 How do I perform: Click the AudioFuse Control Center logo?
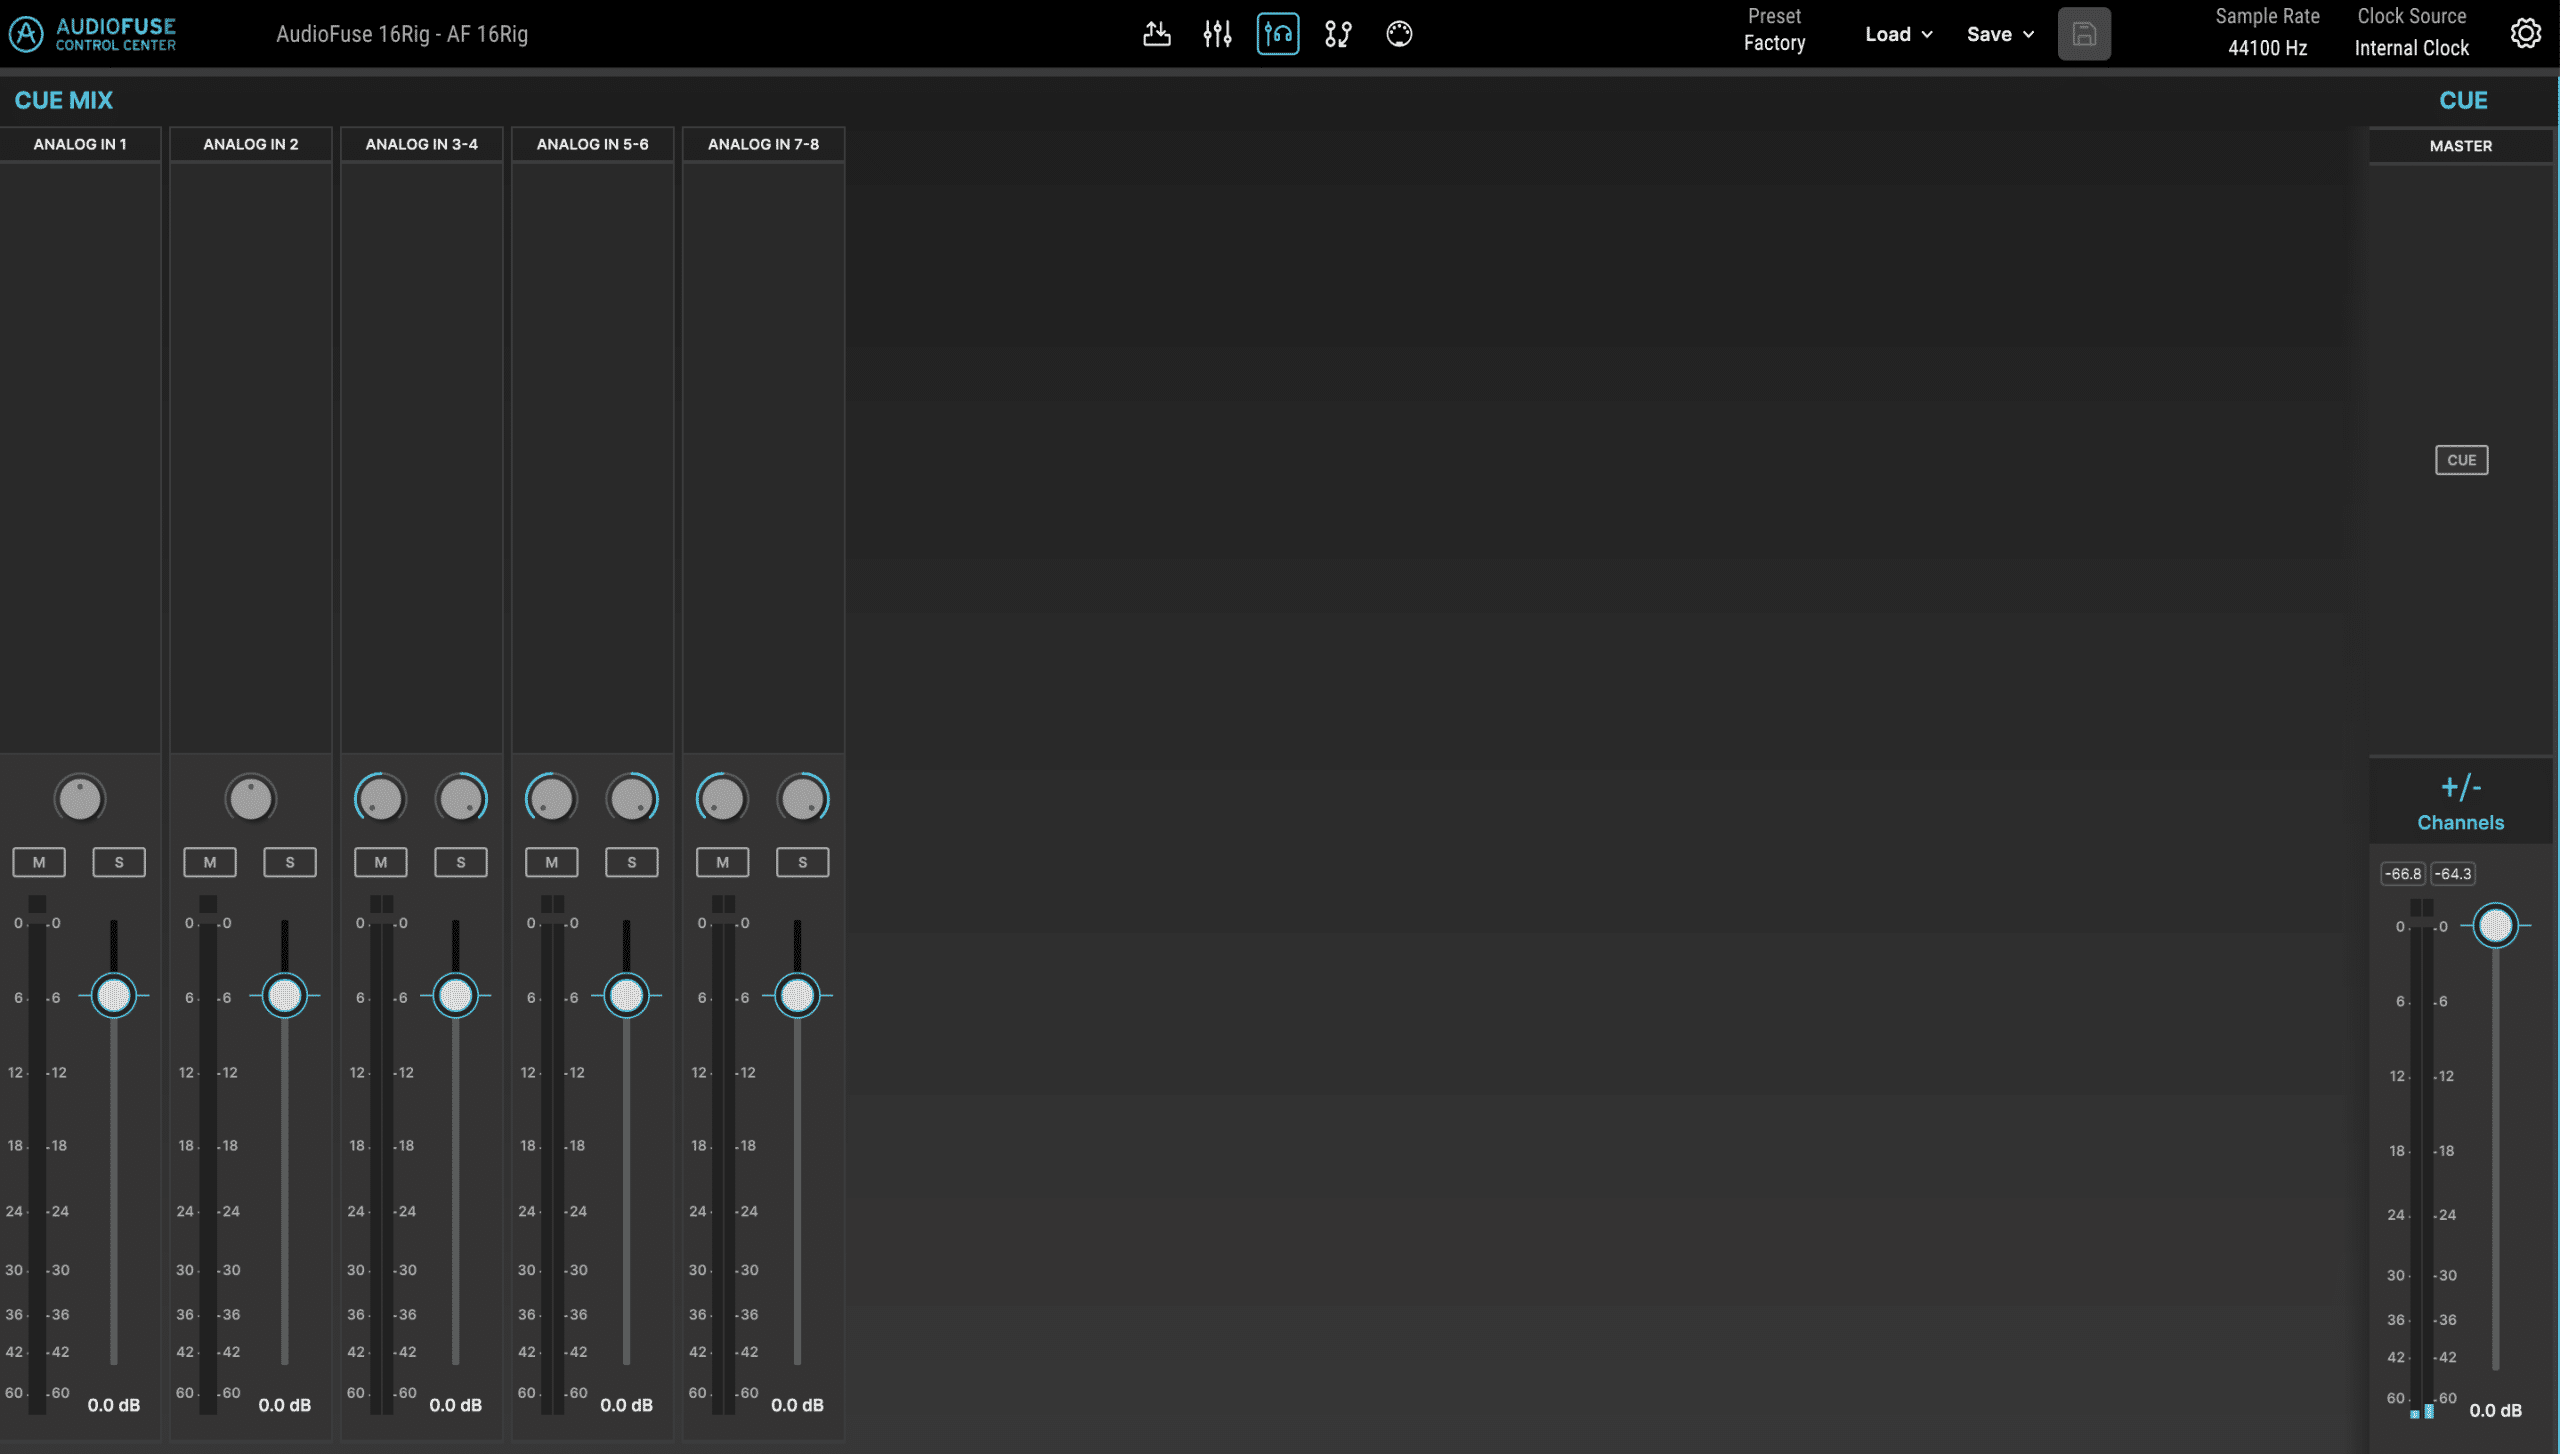[x=92, y=34]
